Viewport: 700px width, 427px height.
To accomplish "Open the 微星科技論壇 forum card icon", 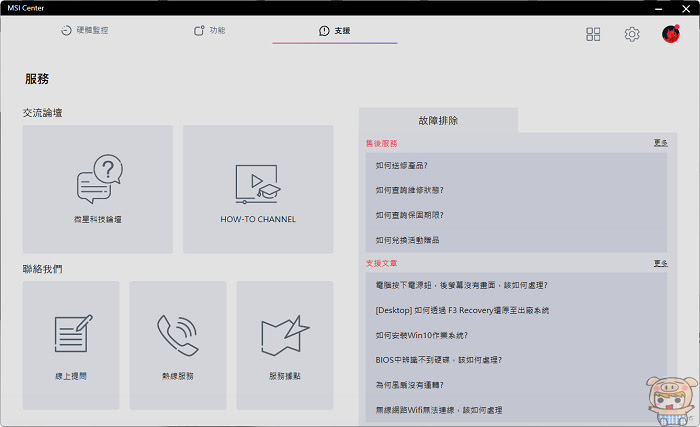I will point(100,179).
